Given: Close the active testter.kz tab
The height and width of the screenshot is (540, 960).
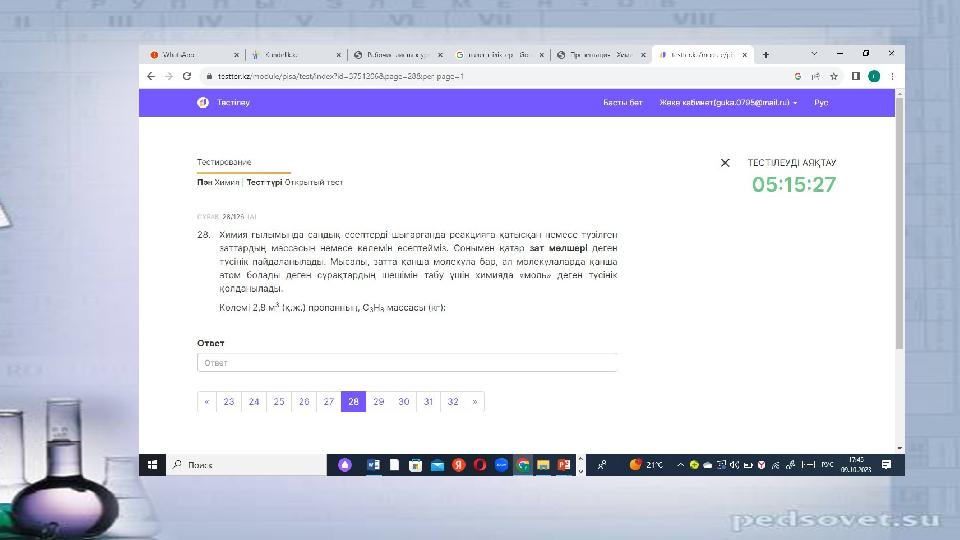Looking at the screenshot, I should 744,55.
